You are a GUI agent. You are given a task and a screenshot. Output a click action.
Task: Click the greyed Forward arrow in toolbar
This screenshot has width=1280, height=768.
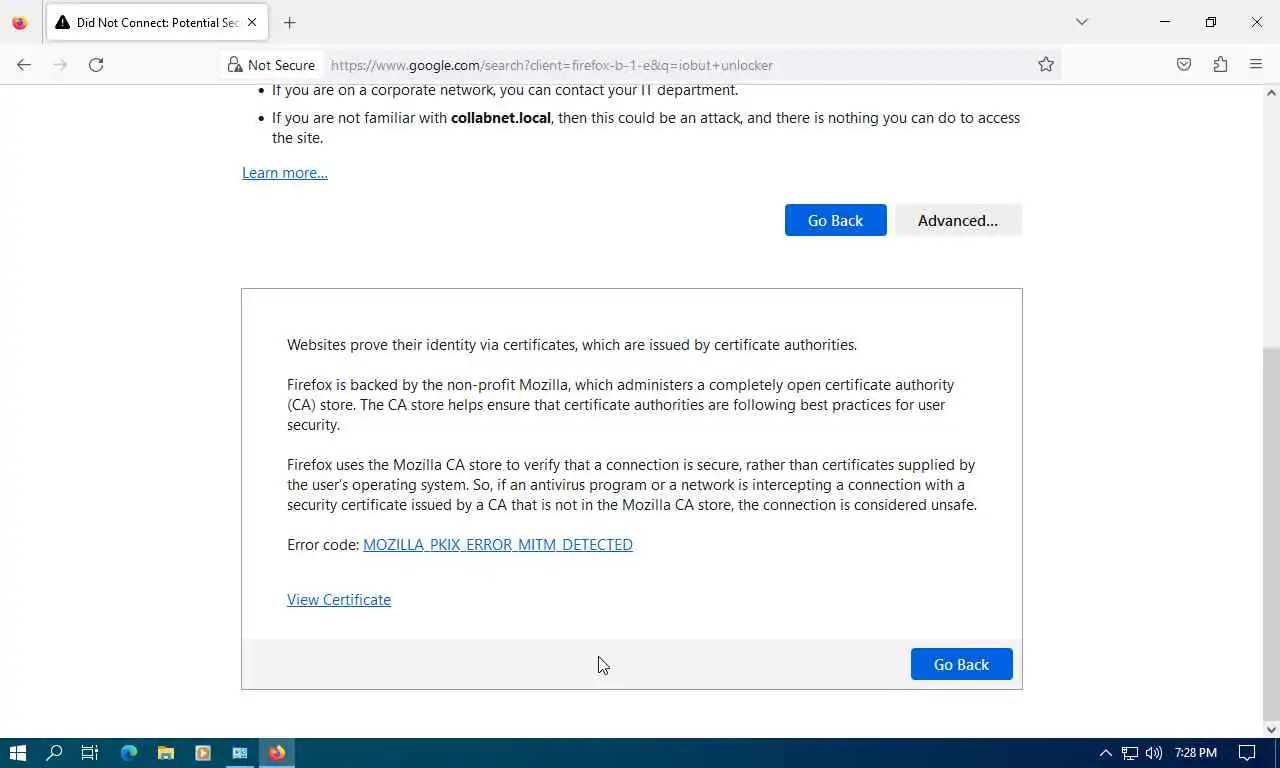point(60,65)
